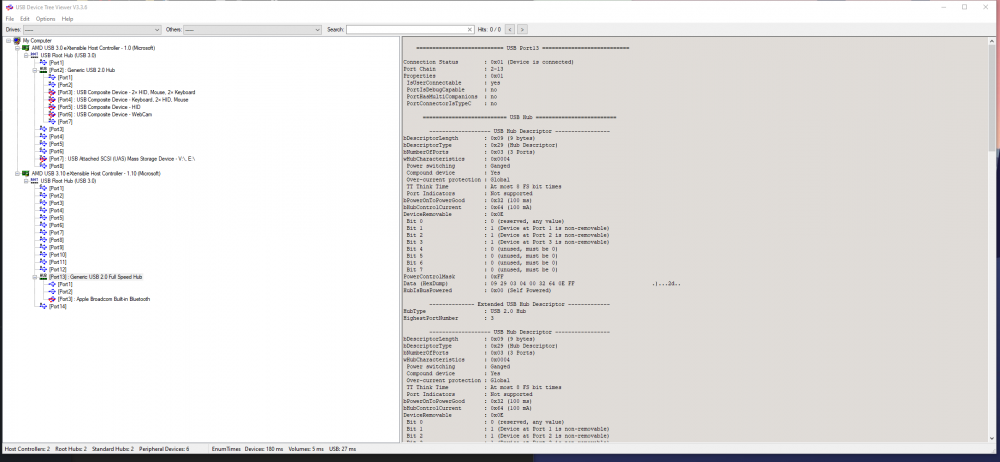1000x462 pixels.
Task: Click the icon of USB Composite Device - HID
Action: (x=52, y=107)
